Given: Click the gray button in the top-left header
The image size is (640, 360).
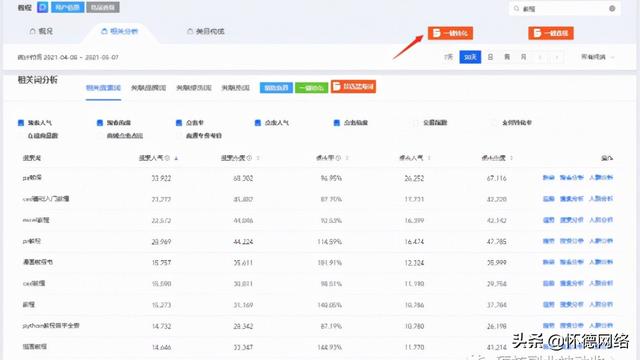Looking at the screenshot, I should 103,7.
